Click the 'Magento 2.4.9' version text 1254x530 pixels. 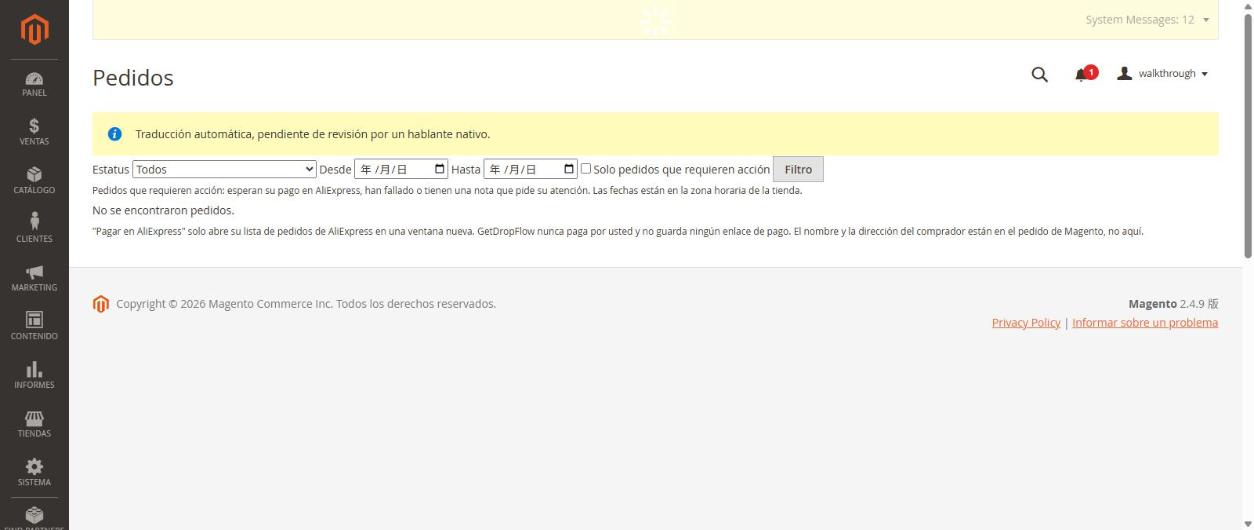coord(1173,304)
